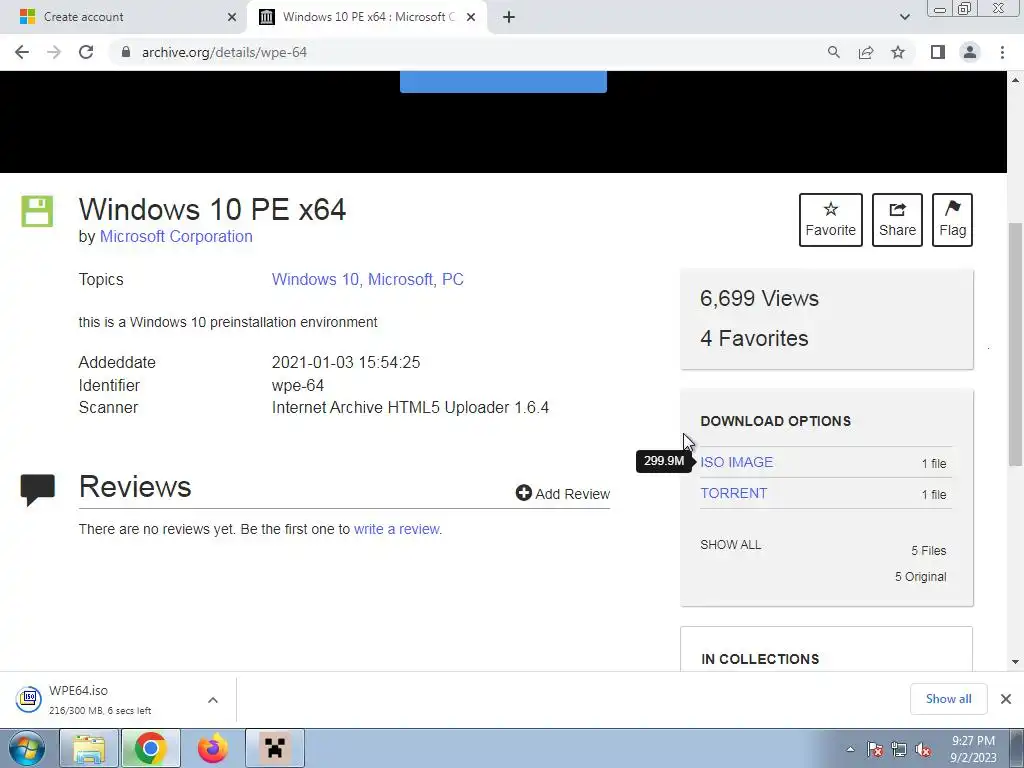This screenshot has height=768, width=1024.
Task: Close the Windows 10 PE x64 tab
Action: click(x=471, y=17)
